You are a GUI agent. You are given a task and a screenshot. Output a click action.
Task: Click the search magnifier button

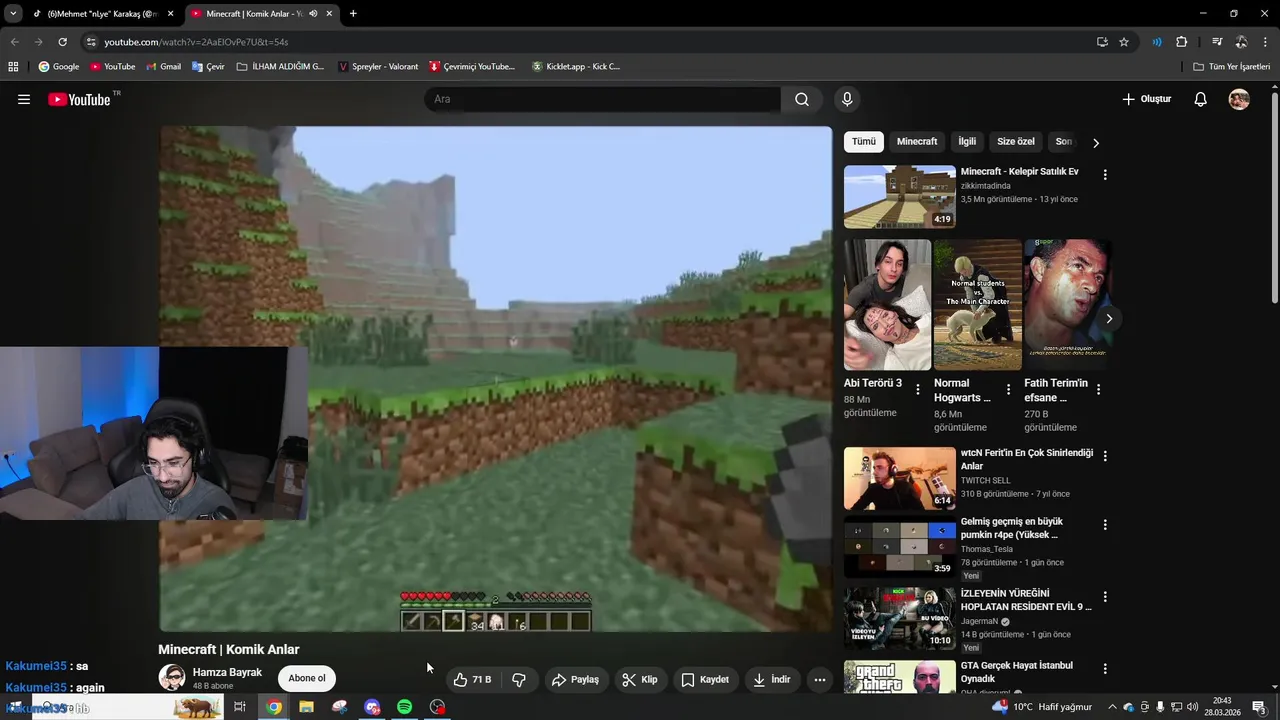pyautogui.click(x=802, y=99)
